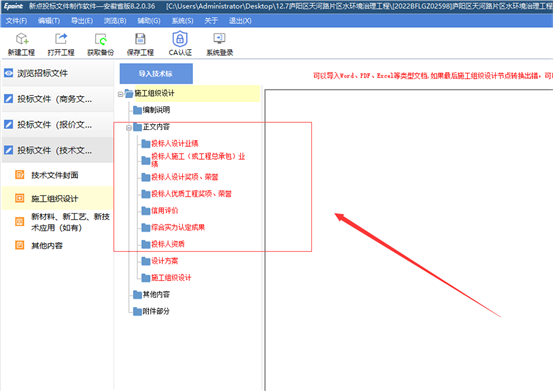The width and height of the screenshot is (554, 391).
Task: Click the 导入技术标 button
Action: [156, 73]
